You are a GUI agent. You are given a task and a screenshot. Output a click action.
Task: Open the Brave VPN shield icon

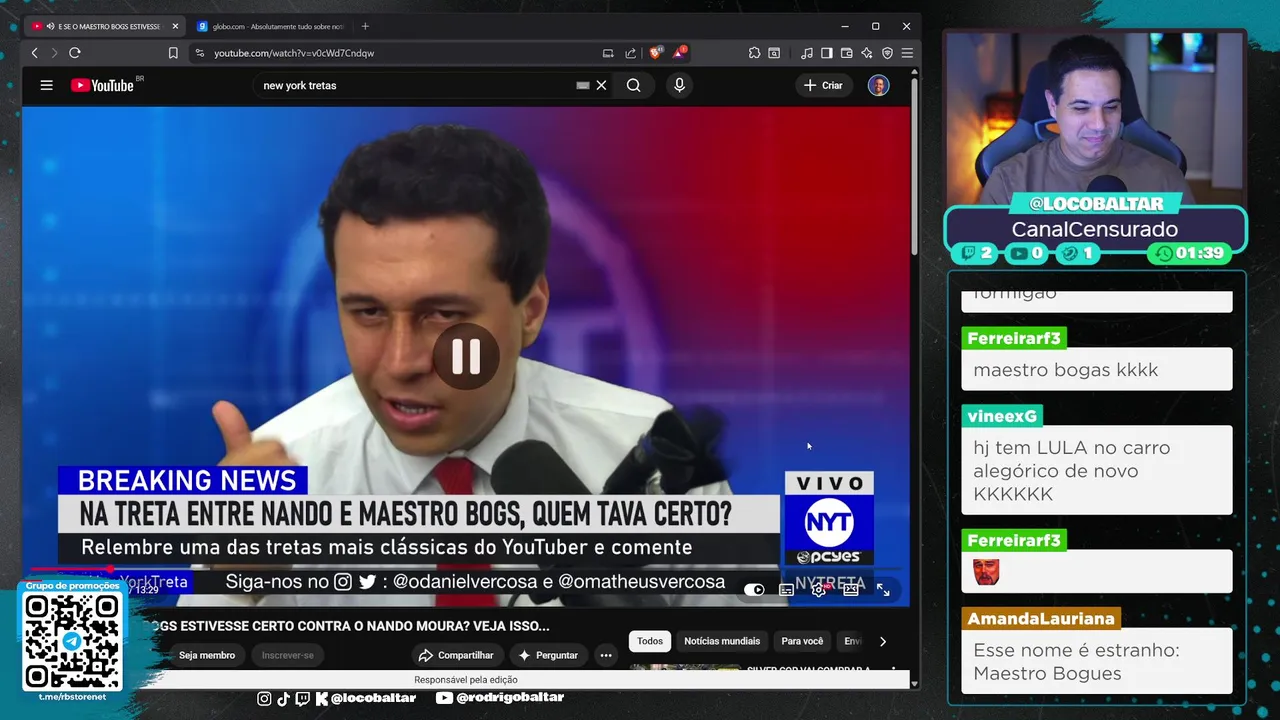coord(887,53)
